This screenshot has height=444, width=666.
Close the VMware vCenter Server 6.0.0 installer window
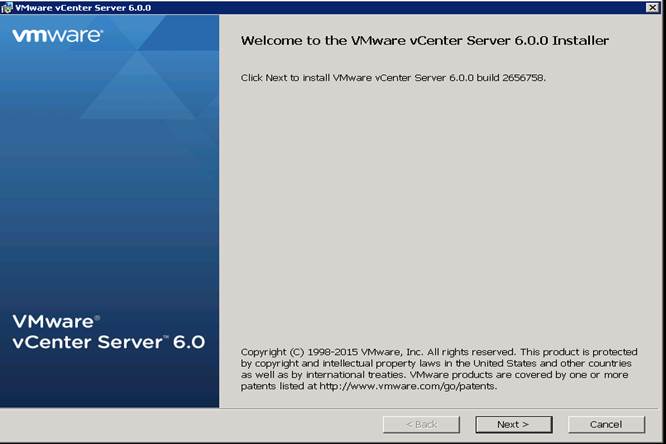[x=652, y=7]
